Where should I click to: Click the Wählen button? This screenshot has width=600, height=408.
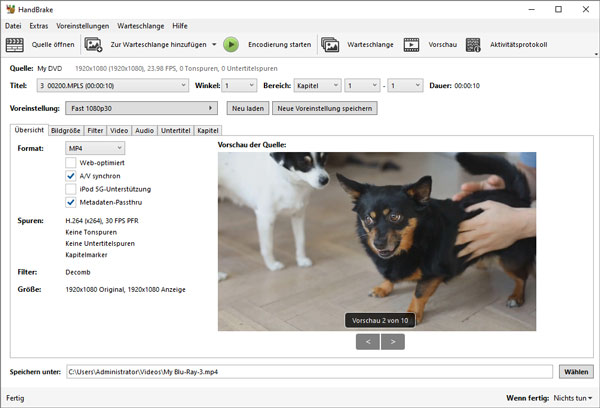pos(576,372)
